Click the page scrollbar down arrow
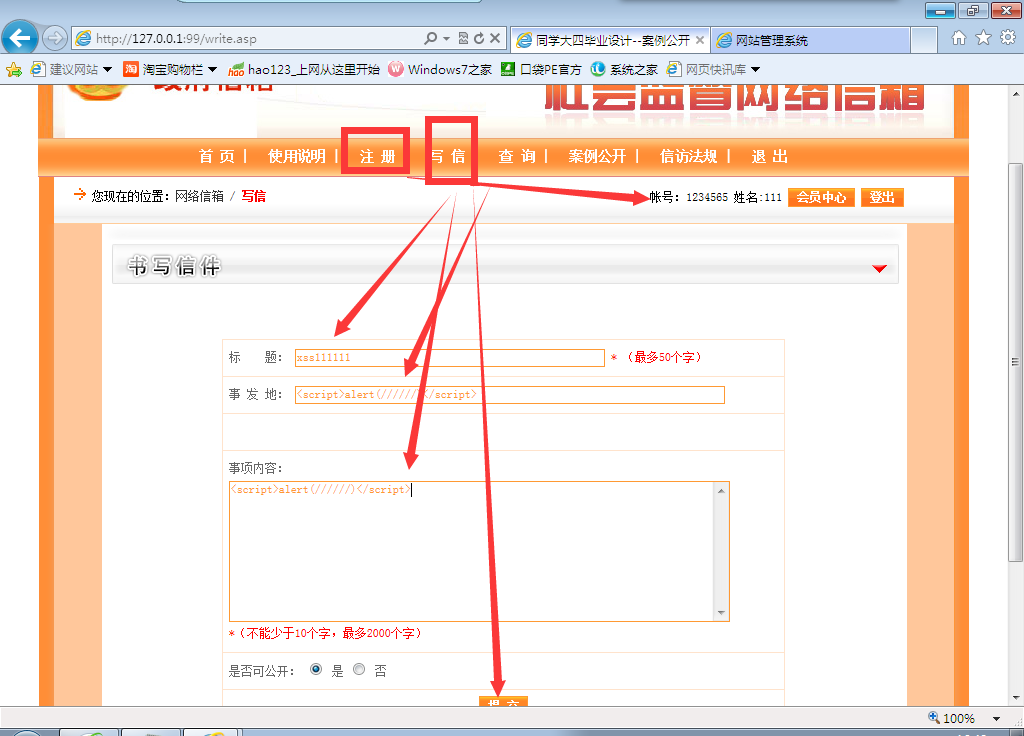1024x736 pixels. pyautogui.click(x=1016, y=697)
